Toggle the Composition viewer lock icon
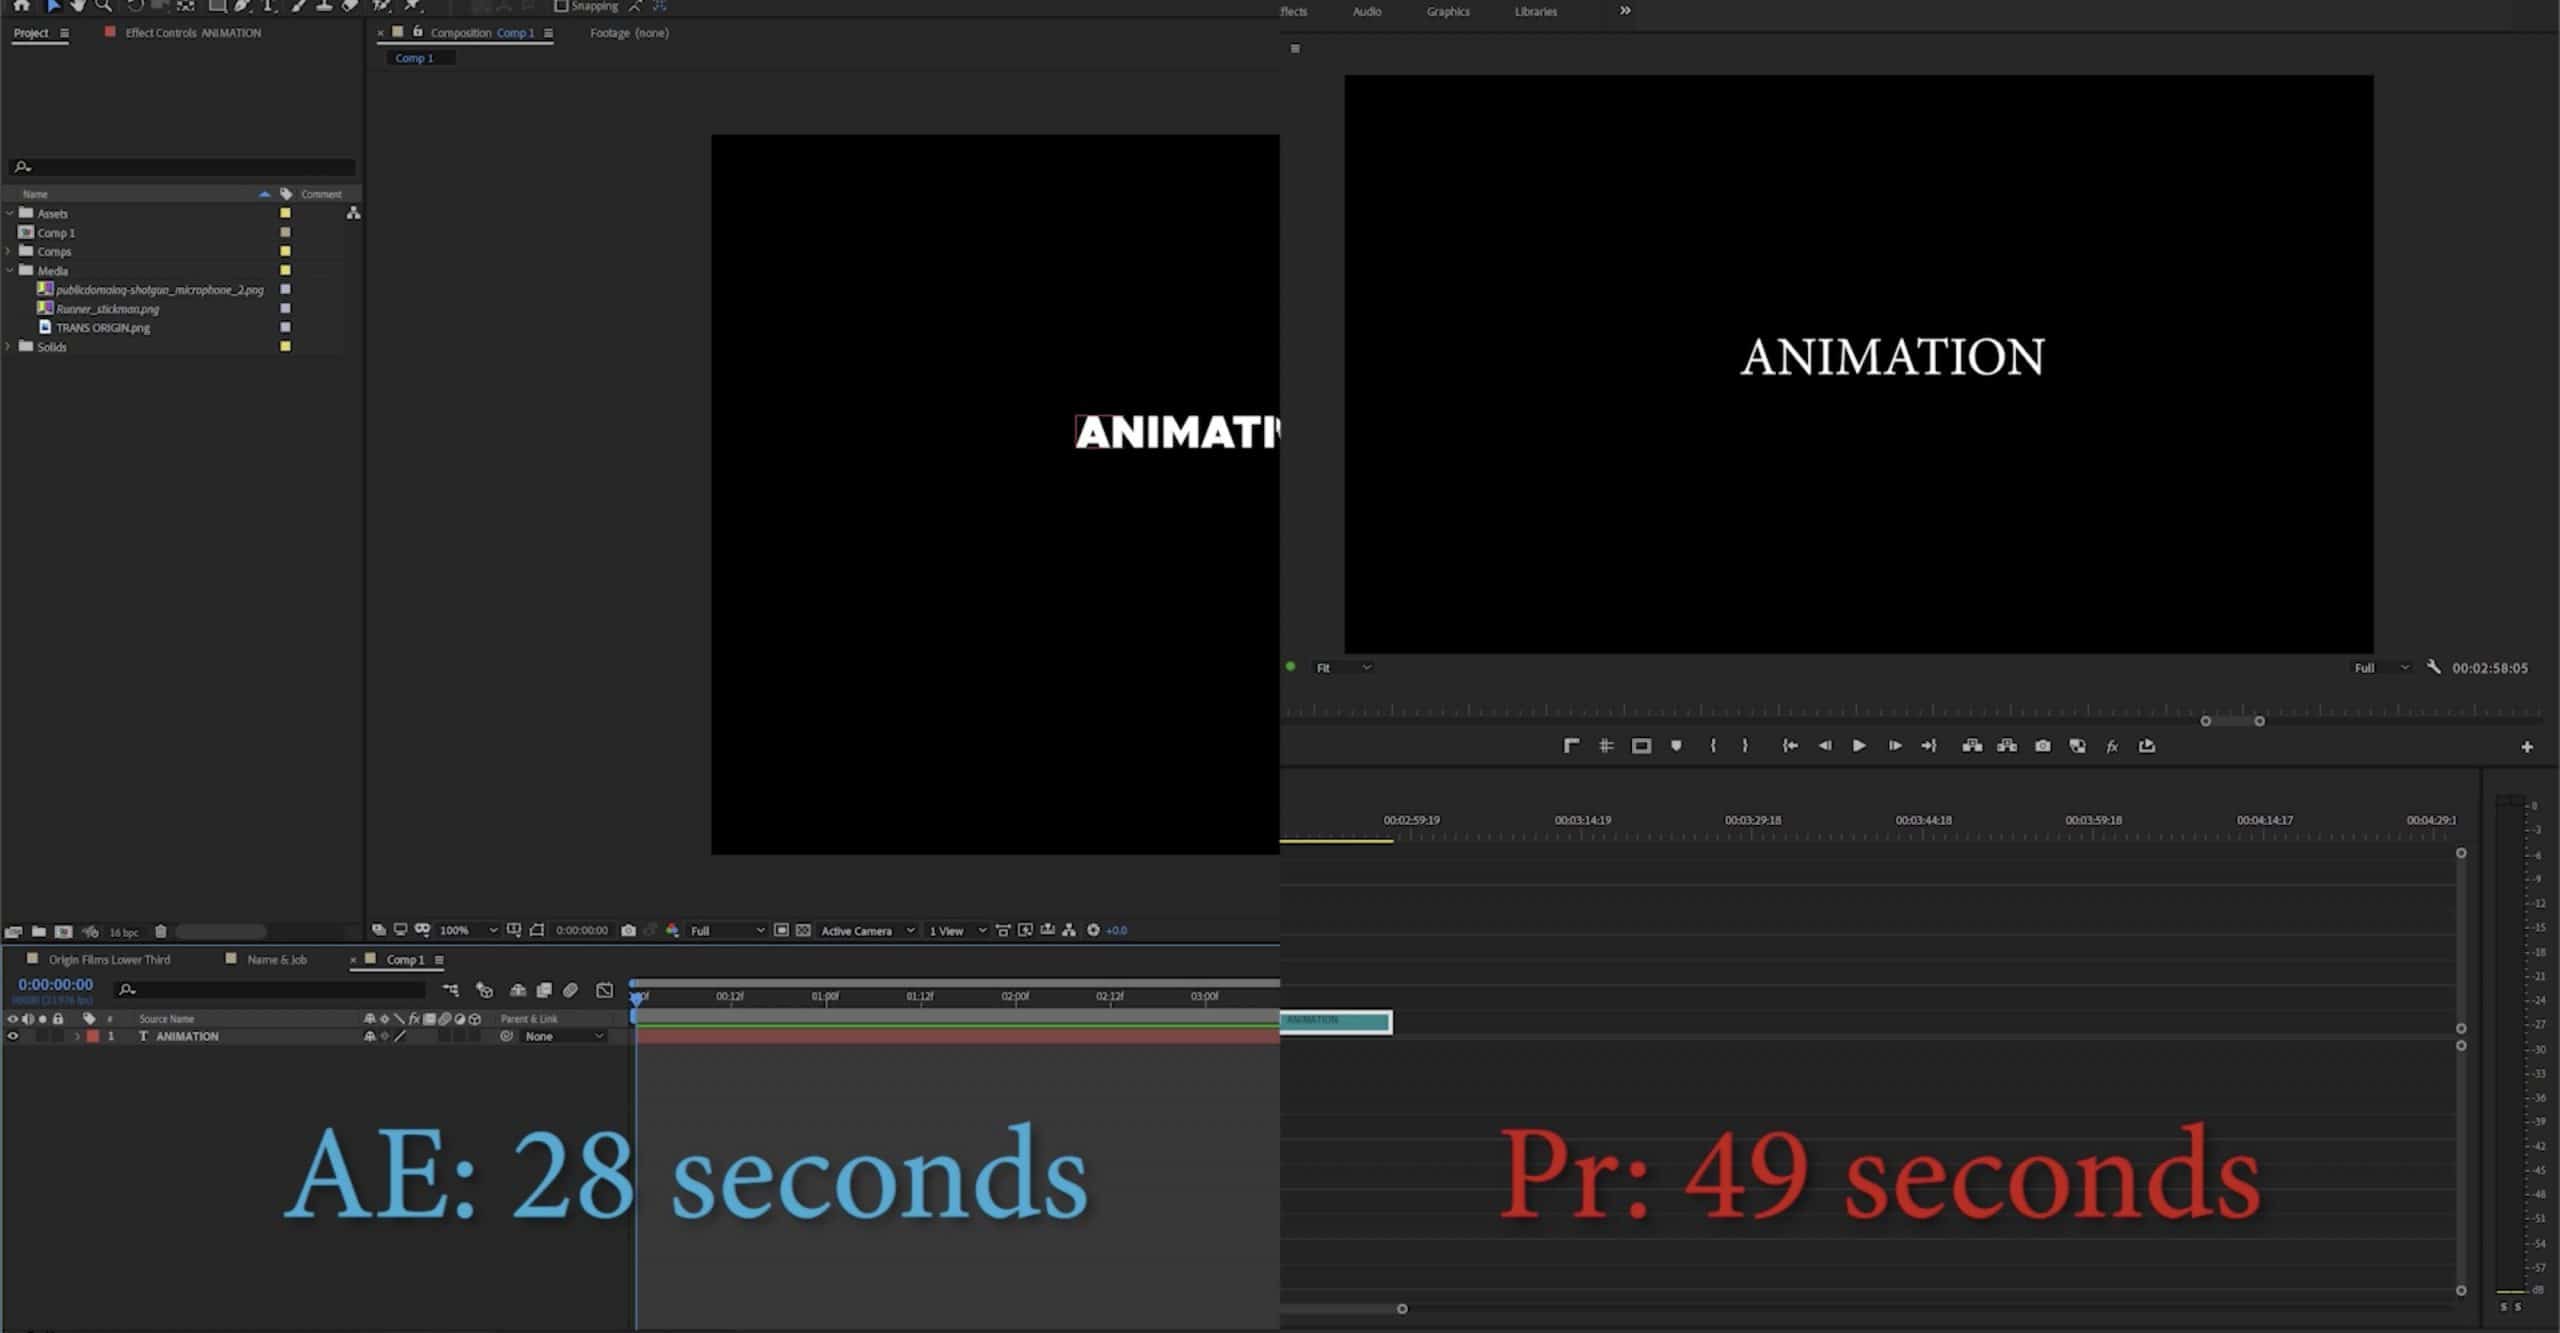Viewport: 2560px width, 1333px height. pyautogui.click(x=418, y=32)
